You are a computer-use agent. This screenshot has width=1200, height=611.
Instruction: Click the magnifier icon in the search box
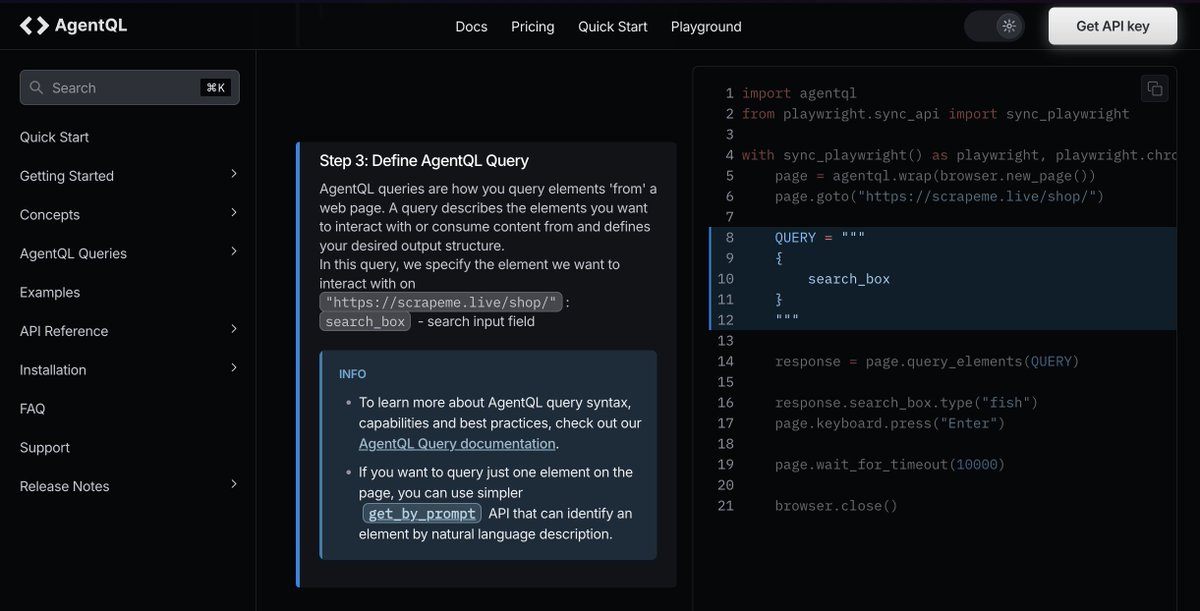click(x=36, y=88)
